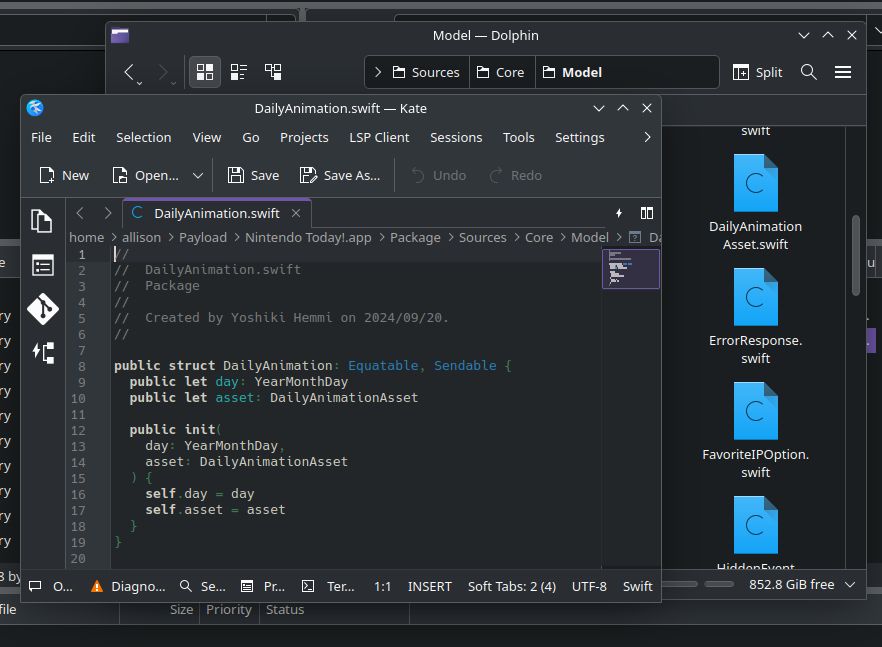
Task: Open the Selection menu
Action: [143, 138]
